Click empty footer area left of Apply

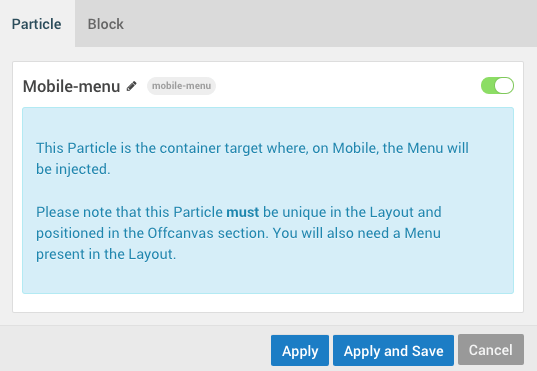pos(135,349)
